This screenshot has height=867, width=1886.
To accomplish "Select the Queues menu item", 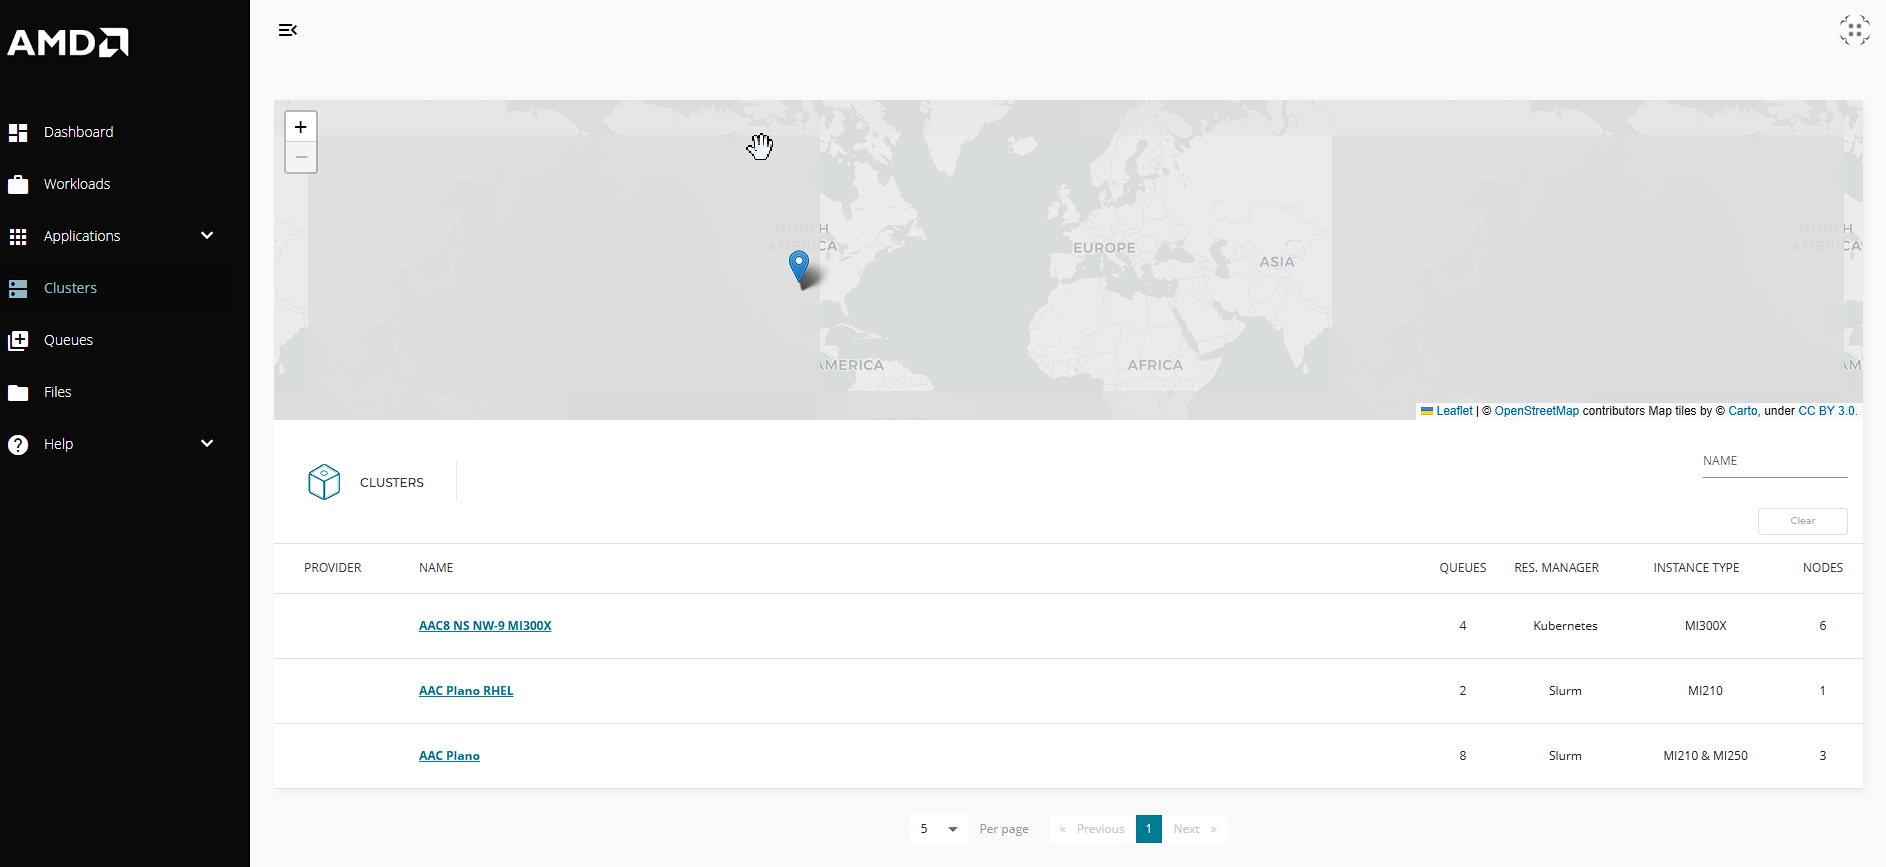I will click(68, 340).
